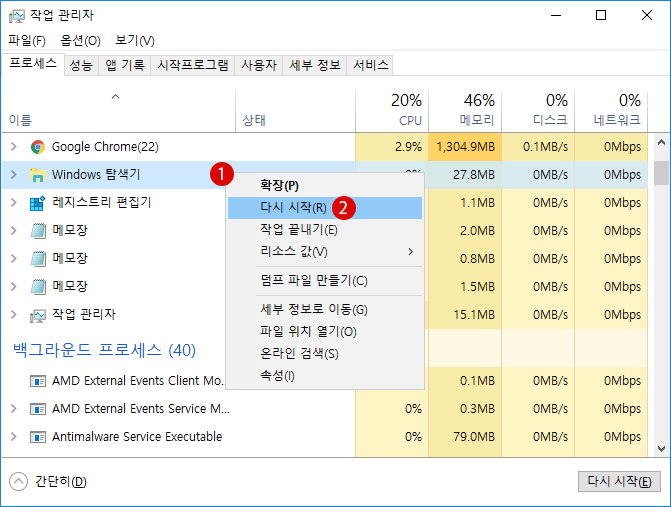Image resolution: width=671 pixels, height=507 pixels.
Task: Expand the Windows 탐색기 process row
Action: (x=14, y=175)
